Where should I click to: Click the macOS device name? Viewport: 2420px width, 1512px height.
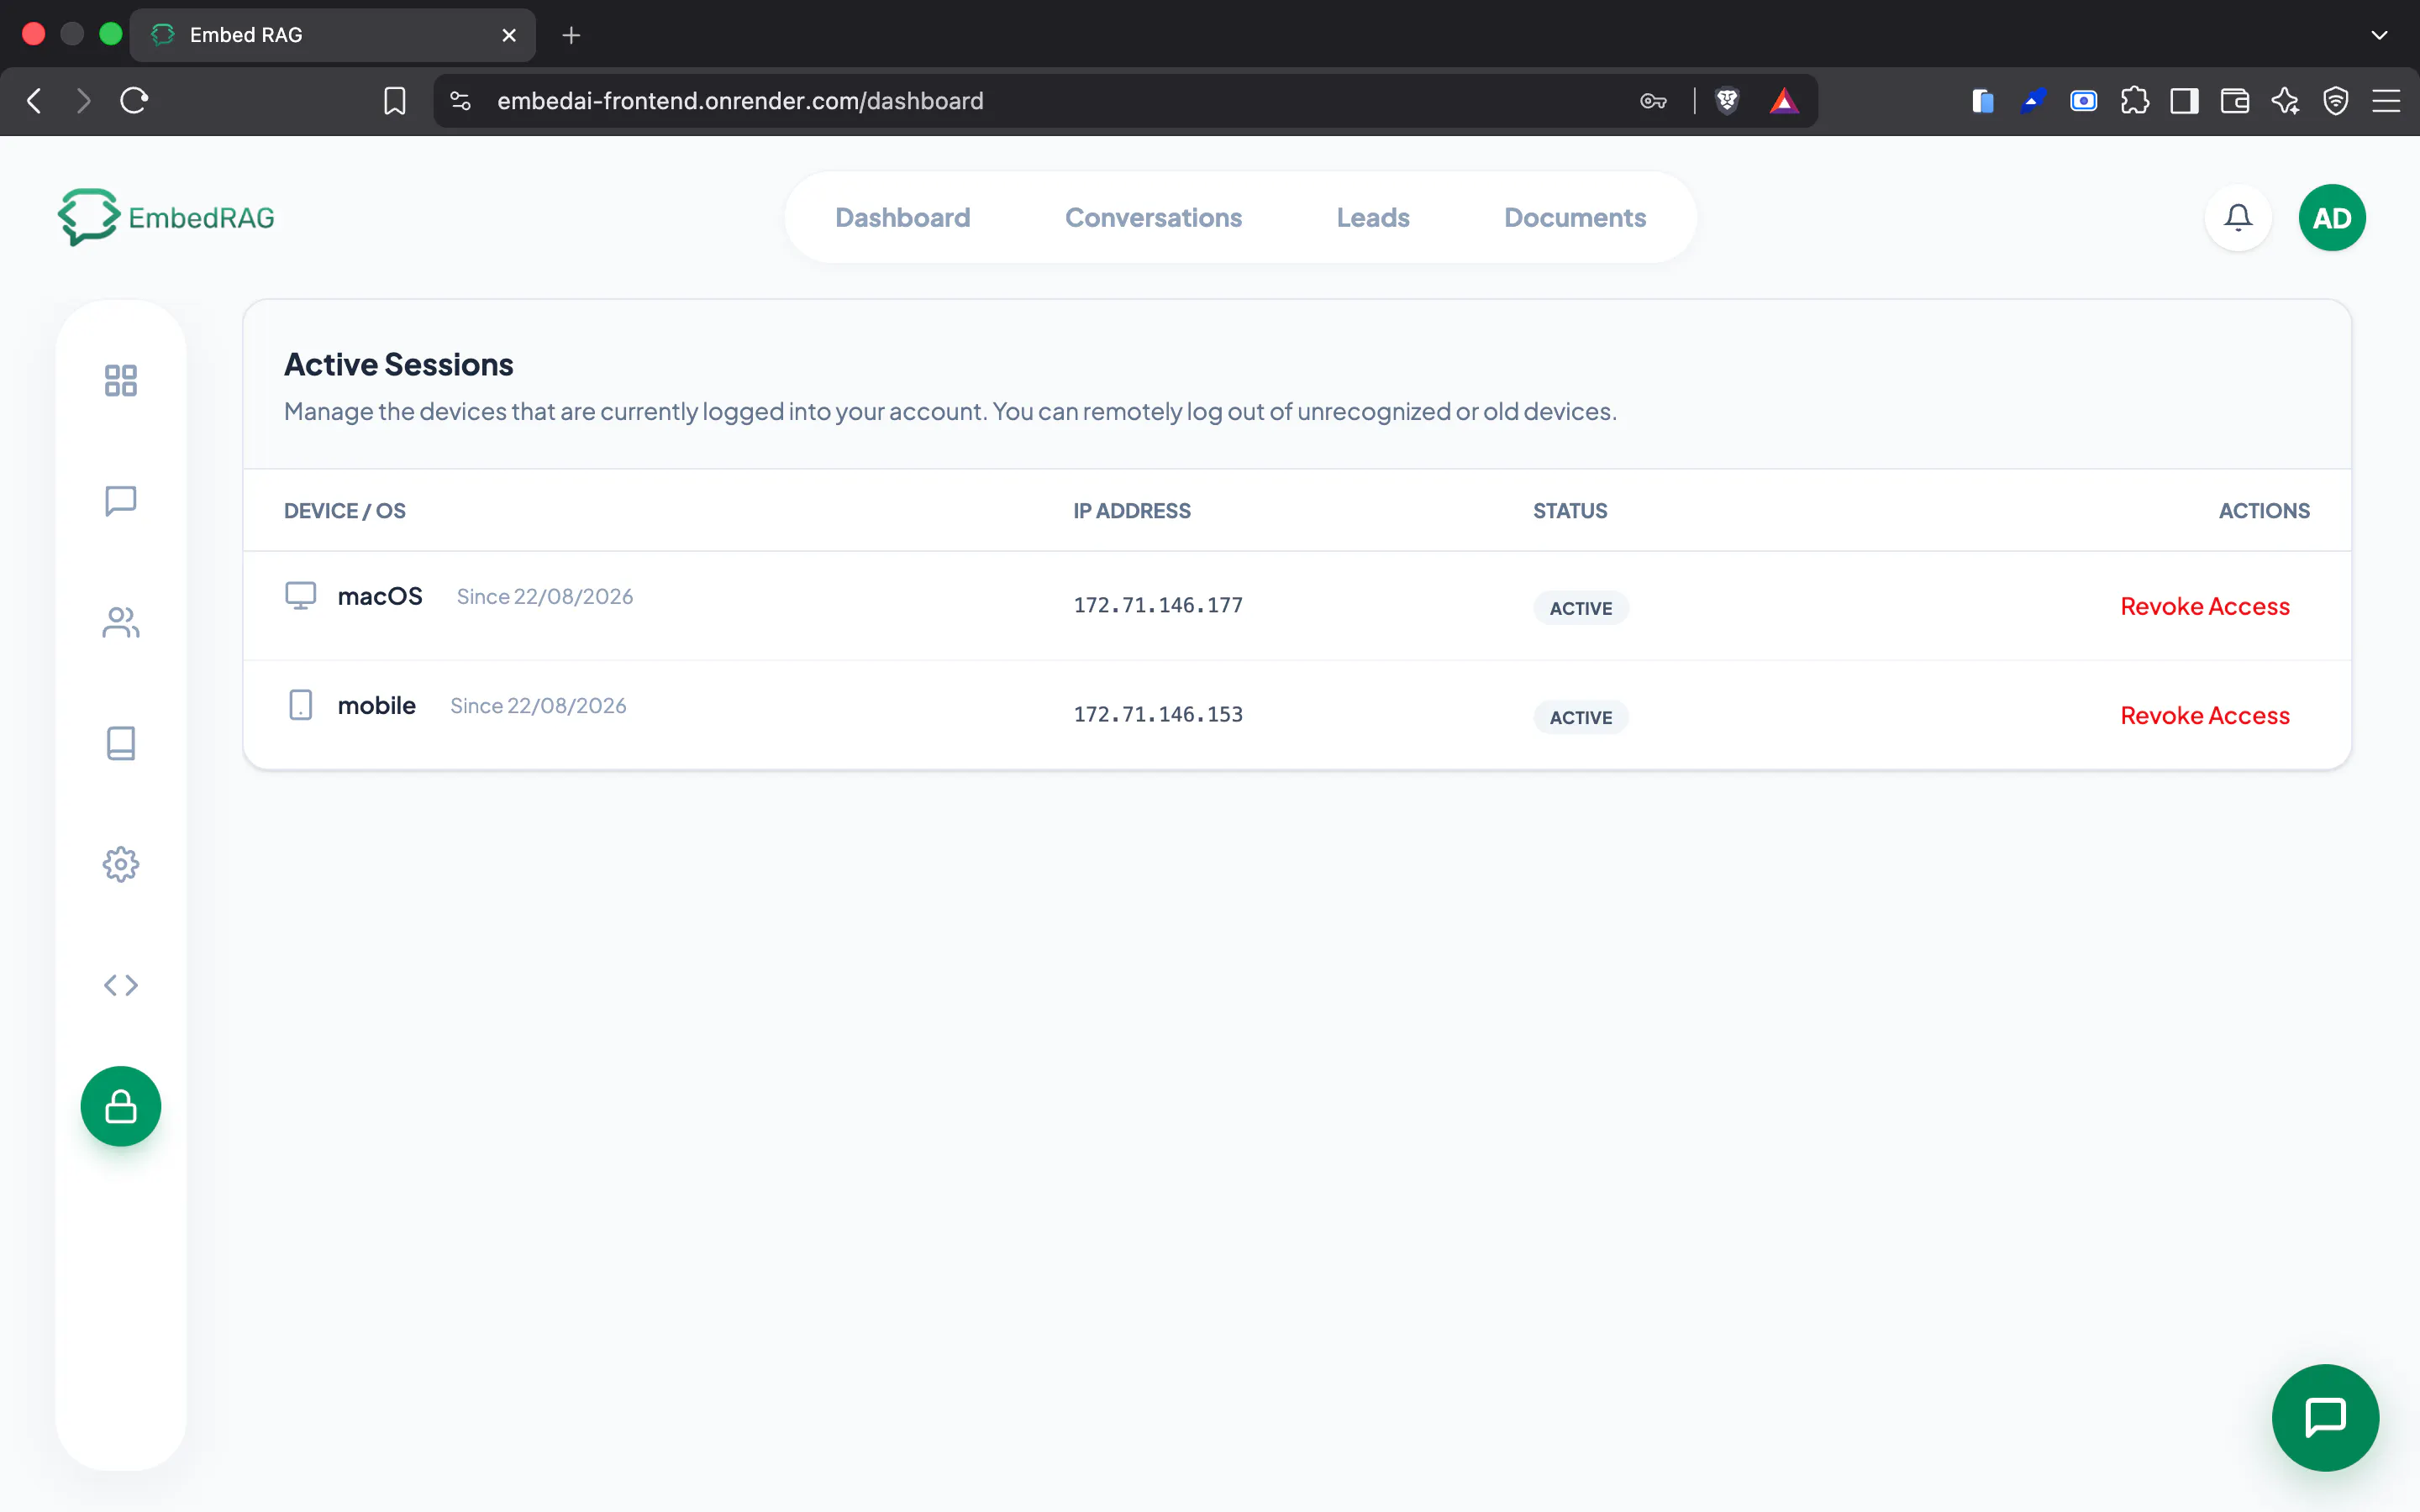click(x=380, y=596)
